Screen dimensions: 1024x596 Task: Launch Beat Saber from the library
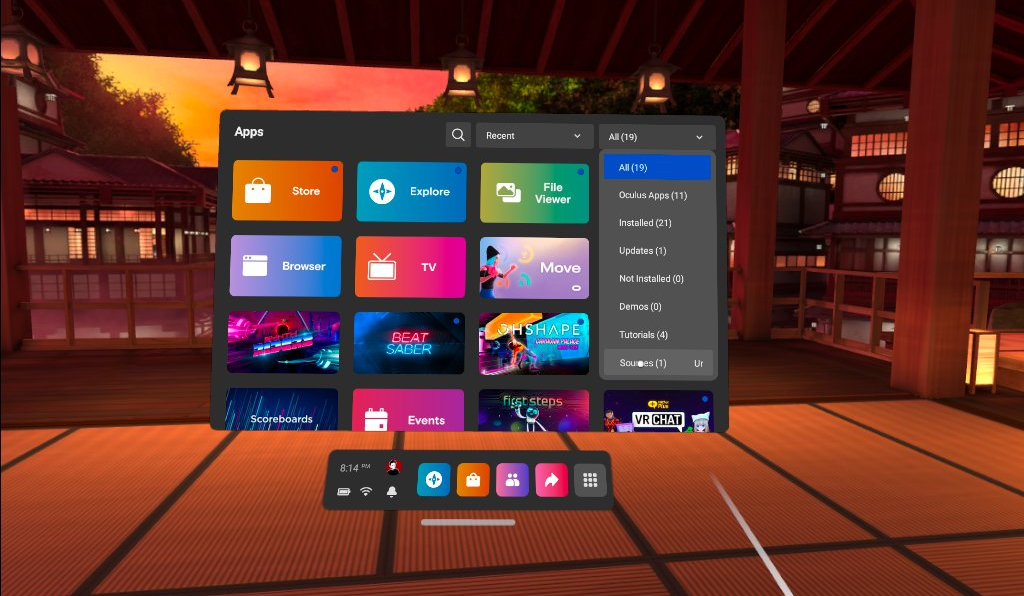pos(408,342)
